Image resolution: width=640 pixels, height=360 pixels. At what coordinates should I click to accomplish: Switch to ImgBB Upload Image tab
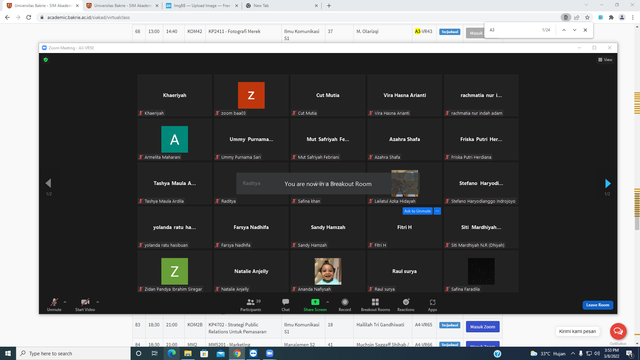(x=201, y=6)
